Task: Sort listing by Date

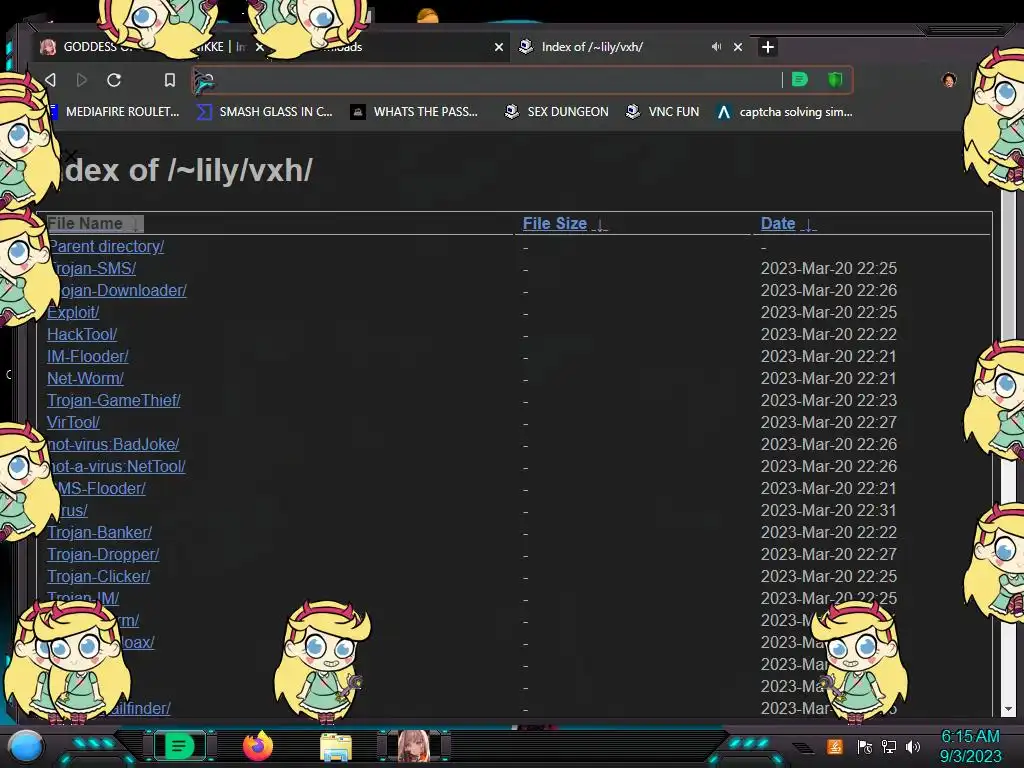Action: tap(788, 223)
